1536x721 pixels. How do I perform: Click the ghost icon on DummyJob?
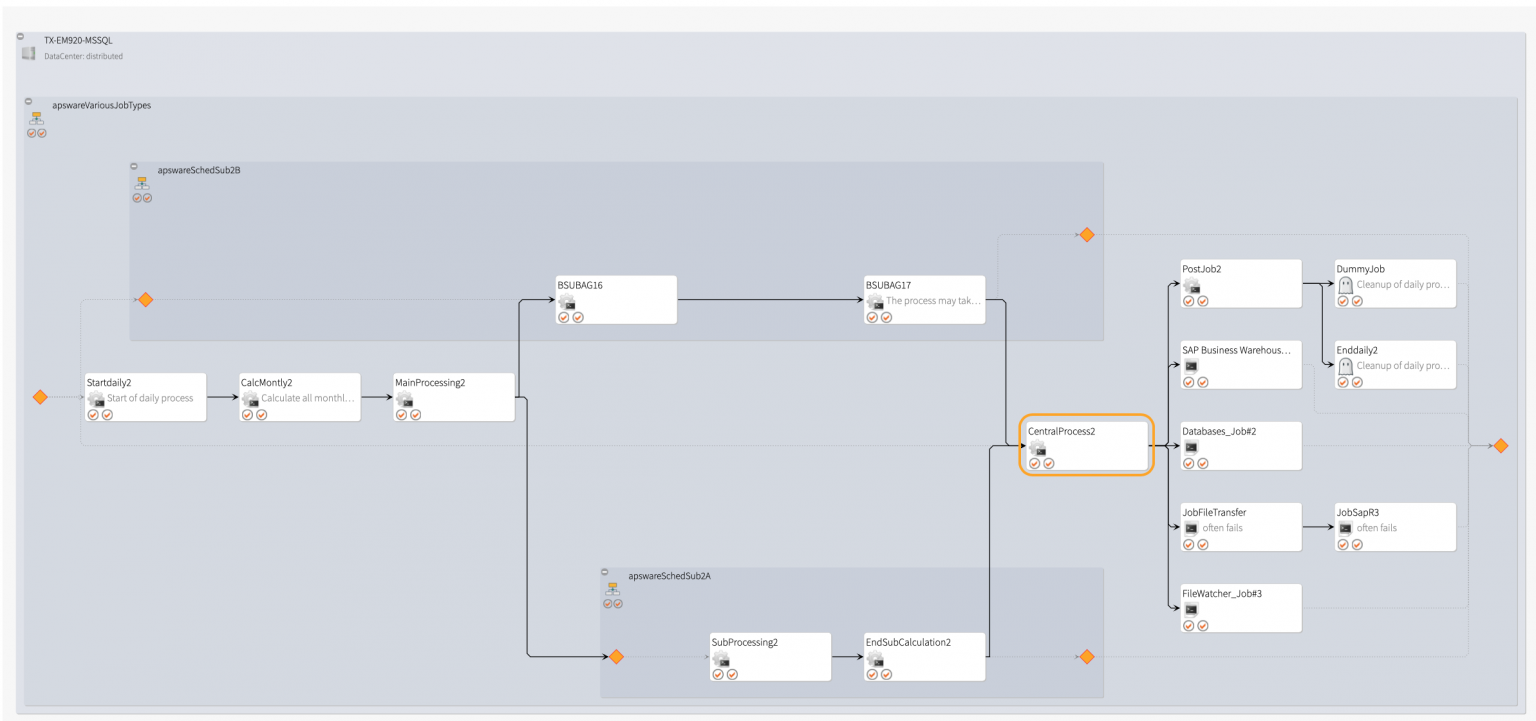coord(1345,284)
